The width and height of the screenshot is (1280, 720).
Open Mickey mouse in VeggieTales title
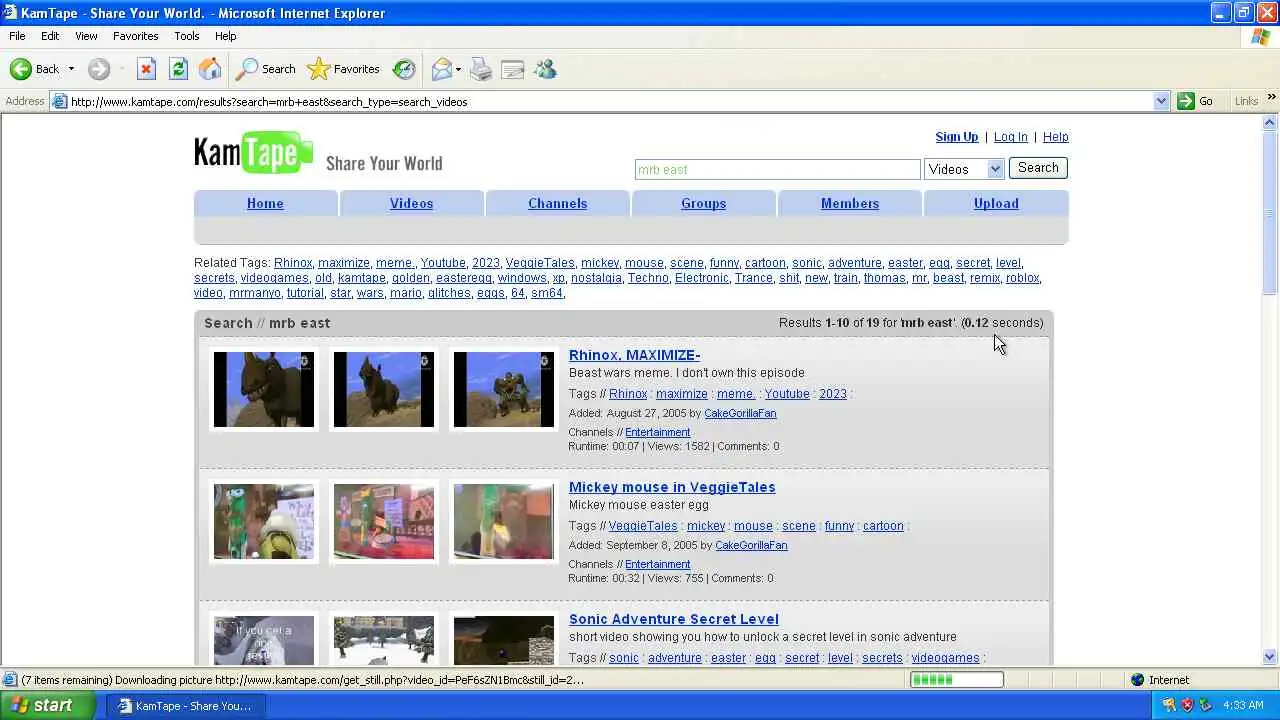pos(672,487)
